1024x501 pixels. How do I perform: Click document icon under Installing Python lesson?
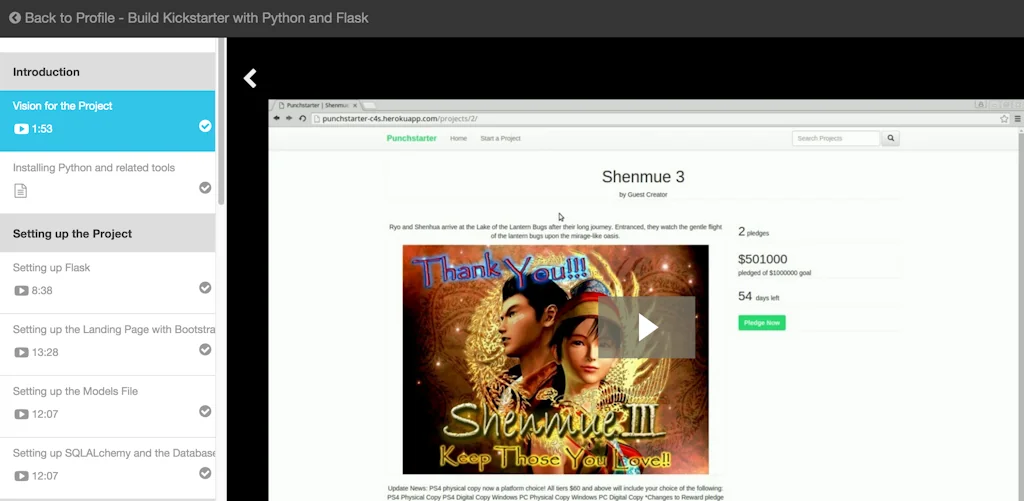click(x=21, y=191)
